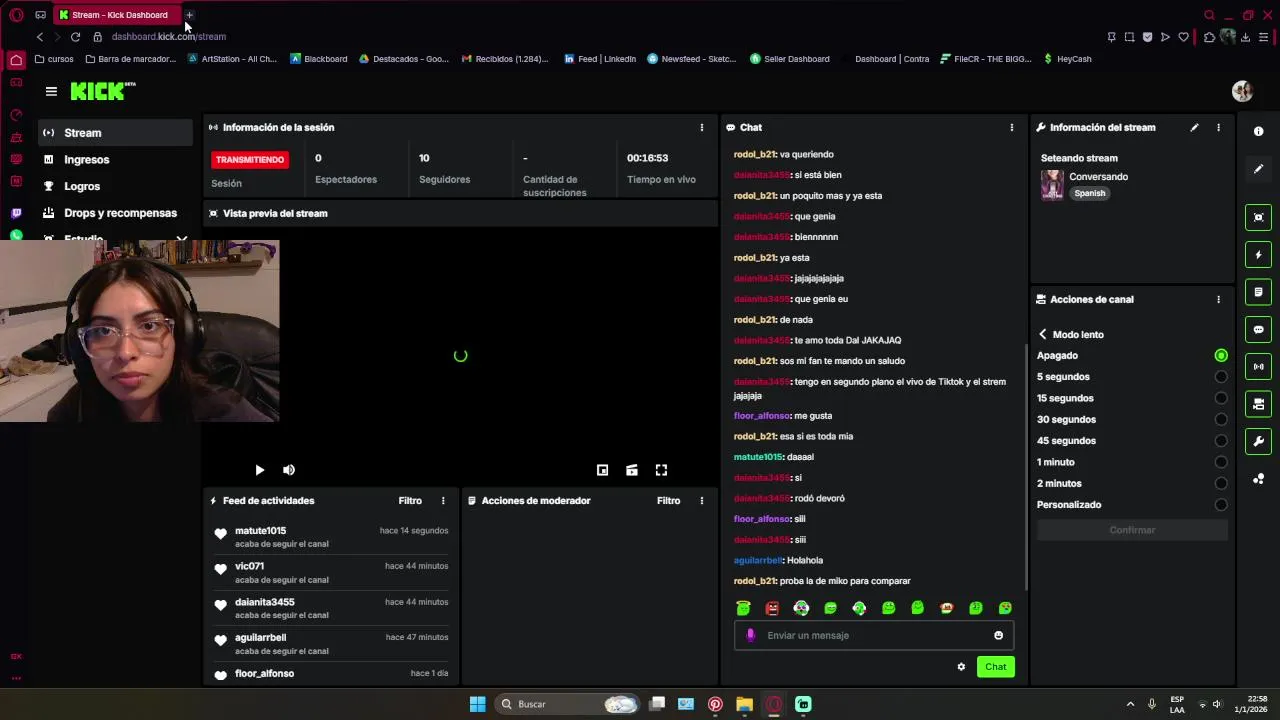Send the message with the green Chat button
The width and height of the screenshot is (1280, 720).
tap(995, 667)
